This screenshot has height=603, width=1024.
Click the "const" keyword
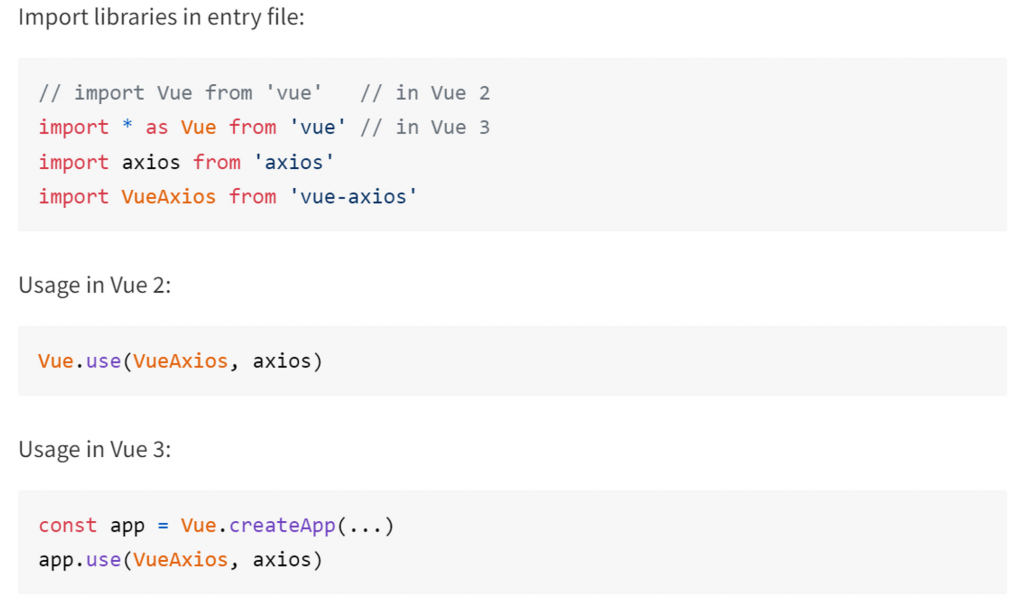click(x=68, y=525)
